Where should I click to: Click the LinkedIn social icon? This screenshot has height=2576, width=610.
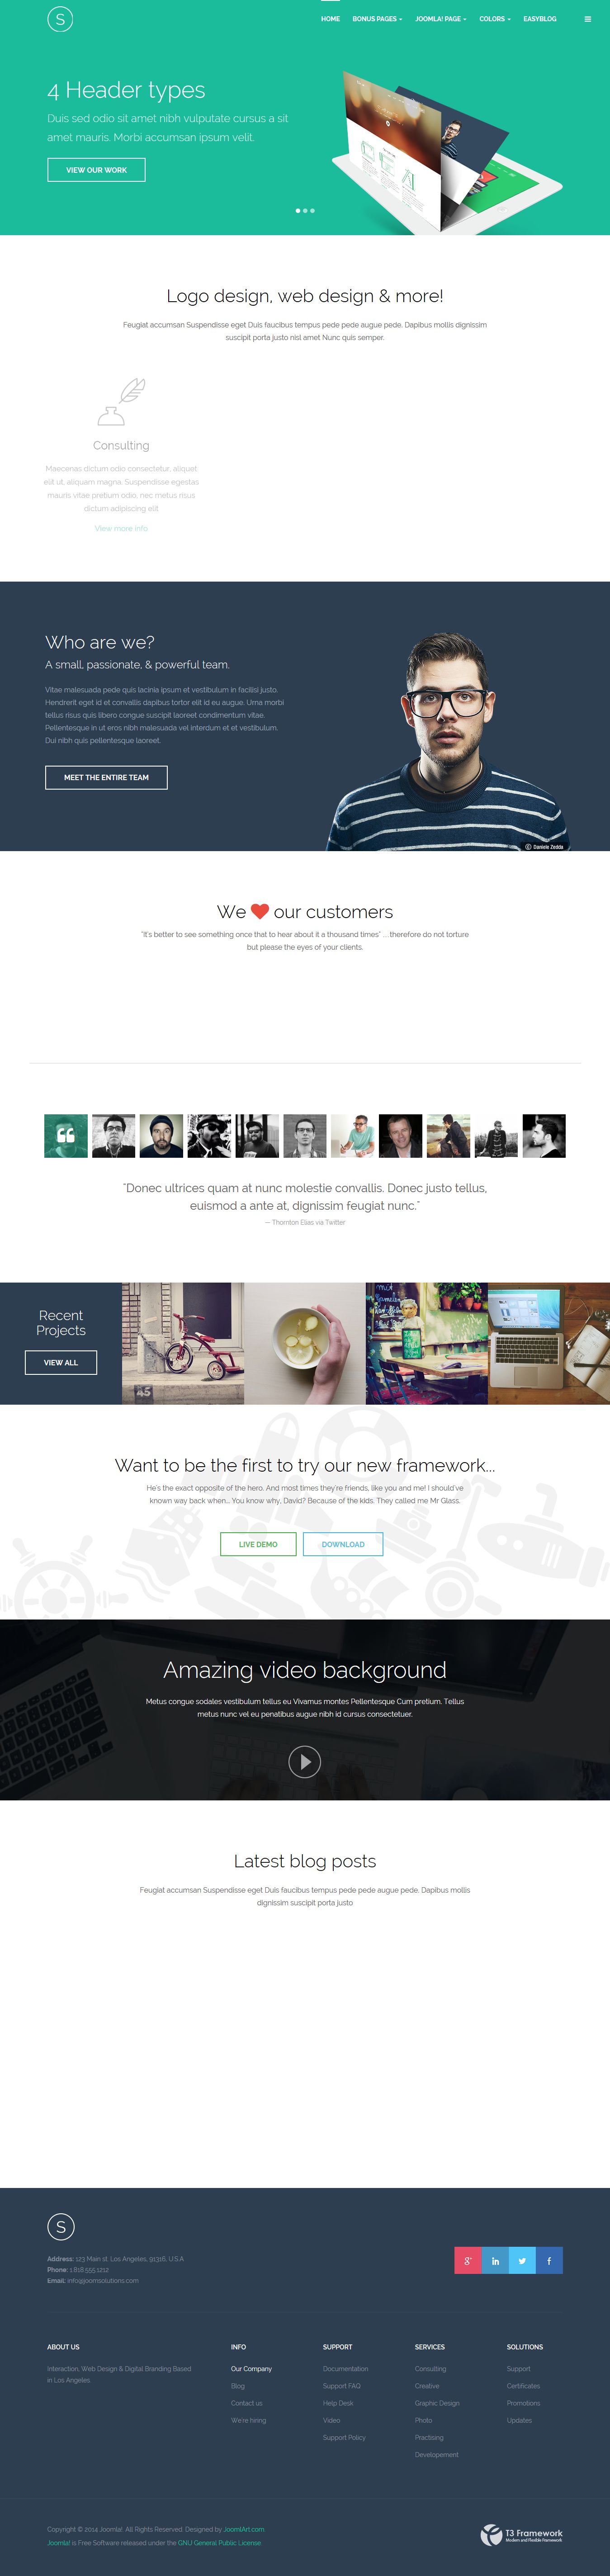coord(494,2260)
